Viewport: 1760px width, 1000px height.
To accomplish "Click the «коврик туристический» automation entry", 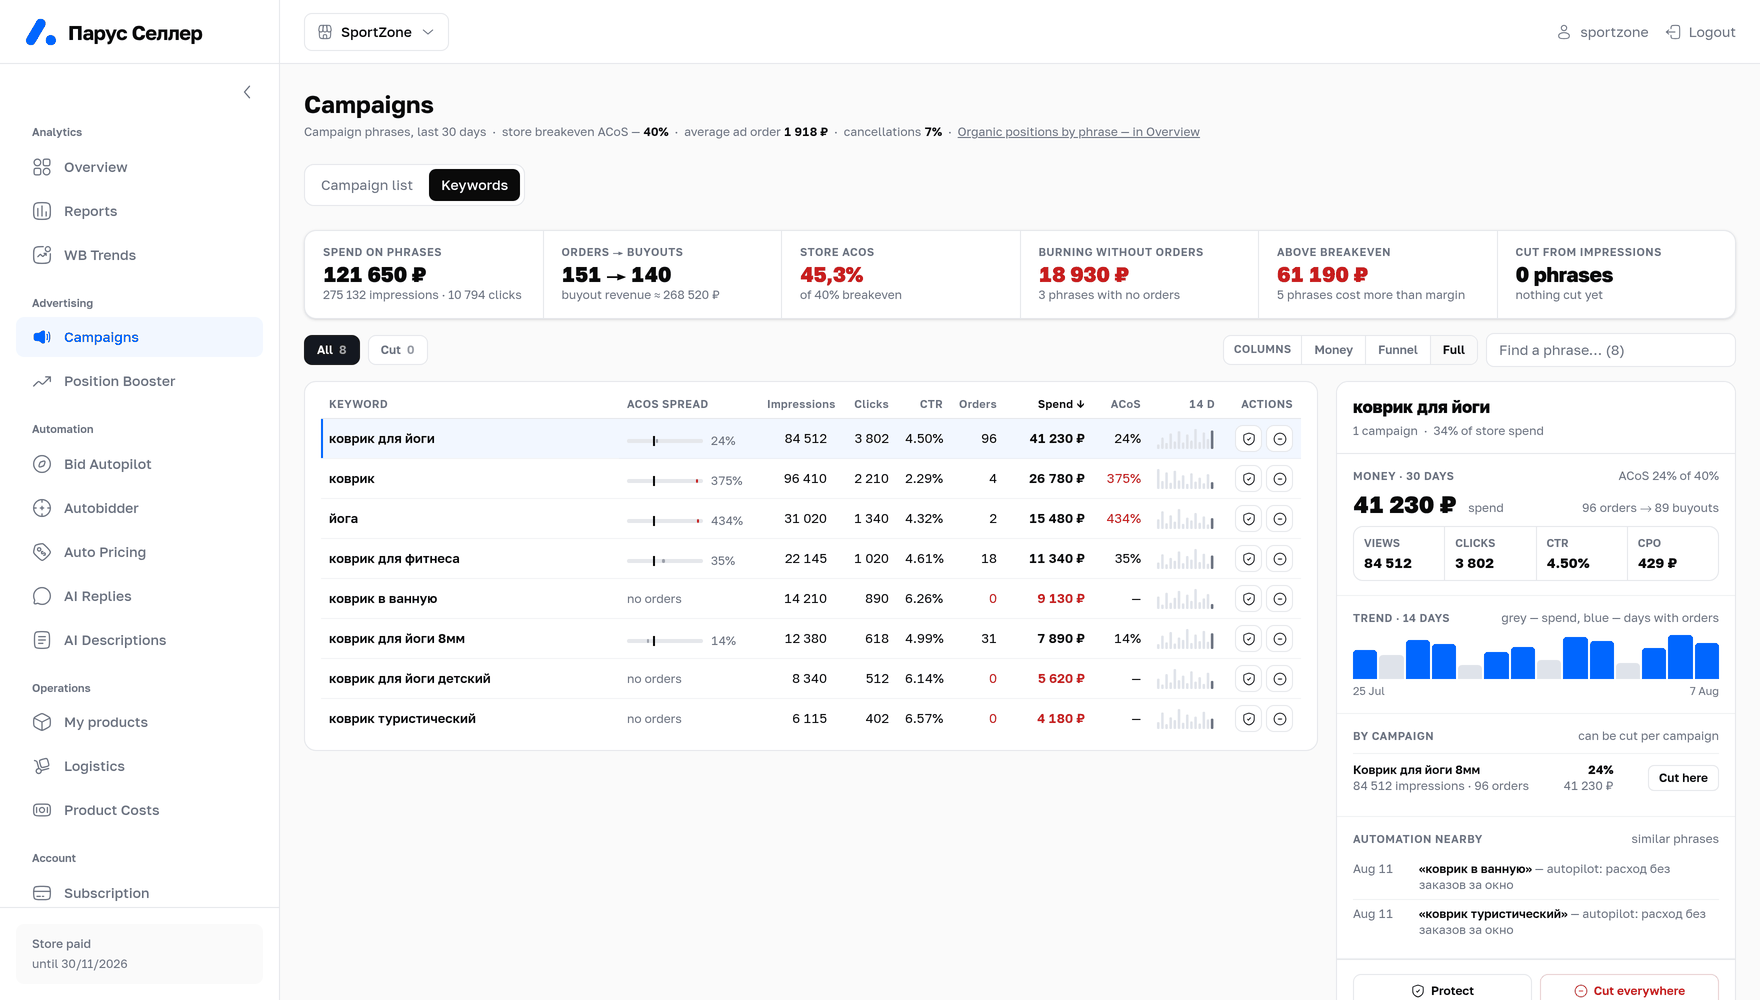I will point(1535,922).
